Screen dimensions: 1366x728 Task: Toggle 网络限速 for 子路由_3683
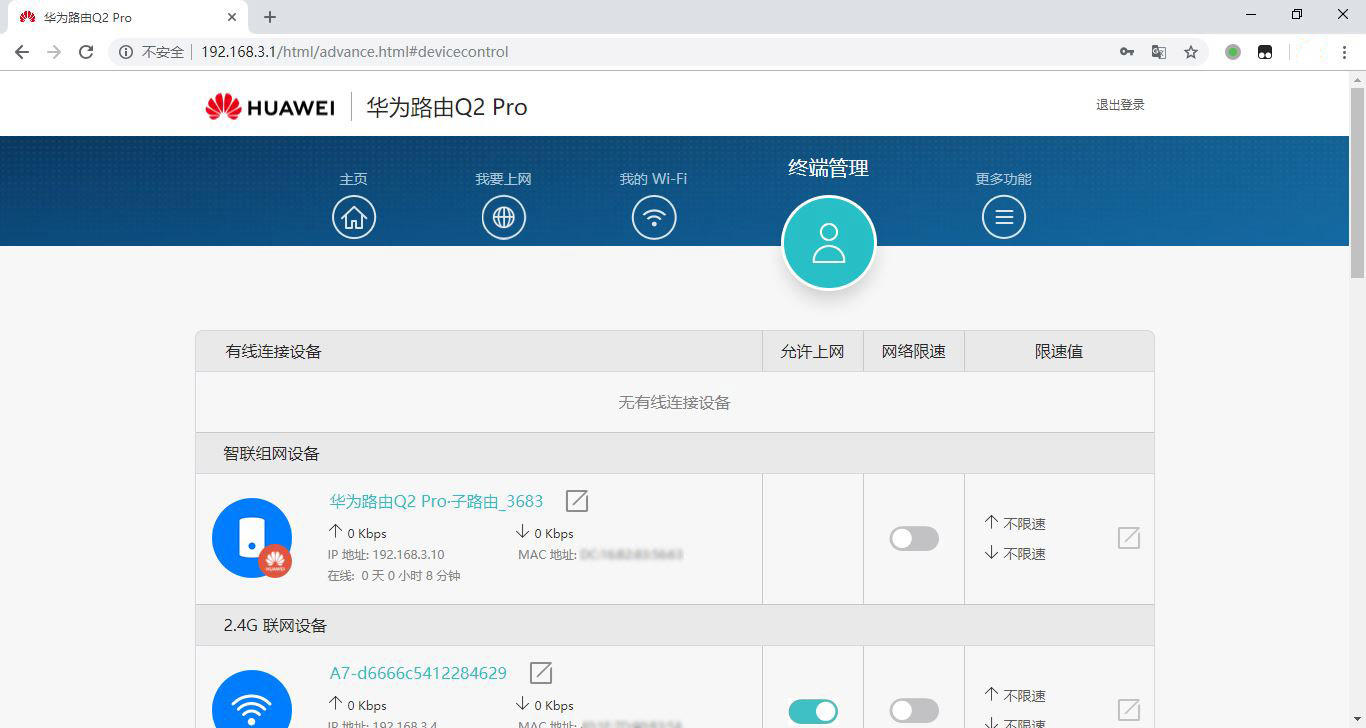[914, 539]
